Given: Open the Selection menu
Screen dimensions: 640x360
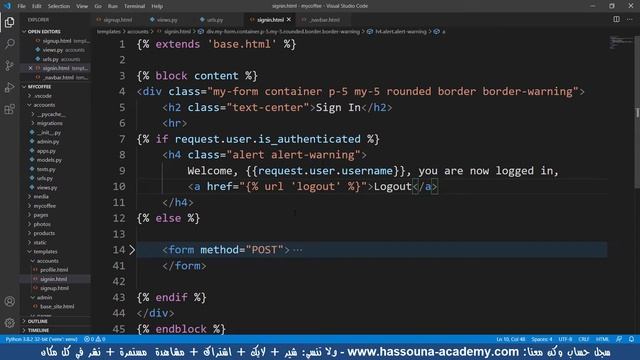Looking at the screenshot, I should (59, 6).
